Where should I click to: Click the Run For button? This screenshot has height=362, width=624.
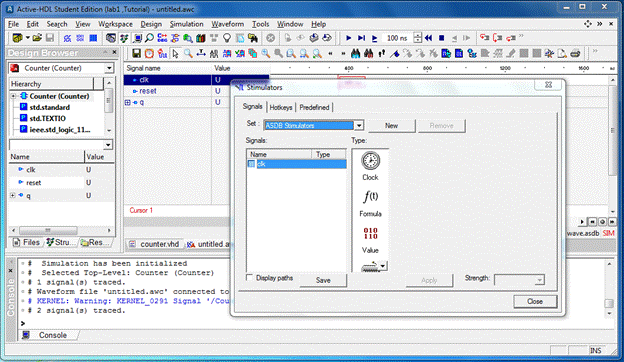pos(374,38)
